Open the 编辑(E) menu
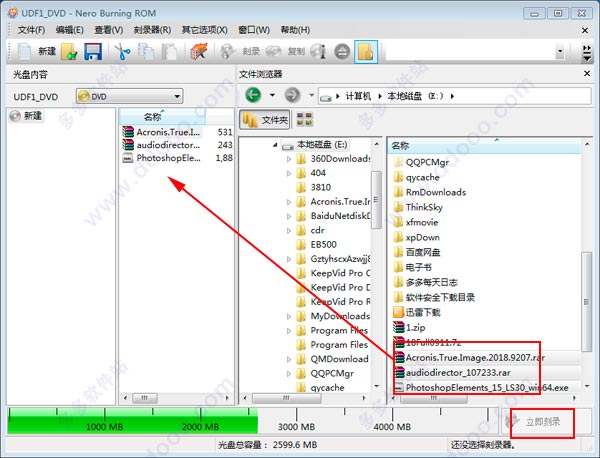600x458 pixels. point(69,30)
